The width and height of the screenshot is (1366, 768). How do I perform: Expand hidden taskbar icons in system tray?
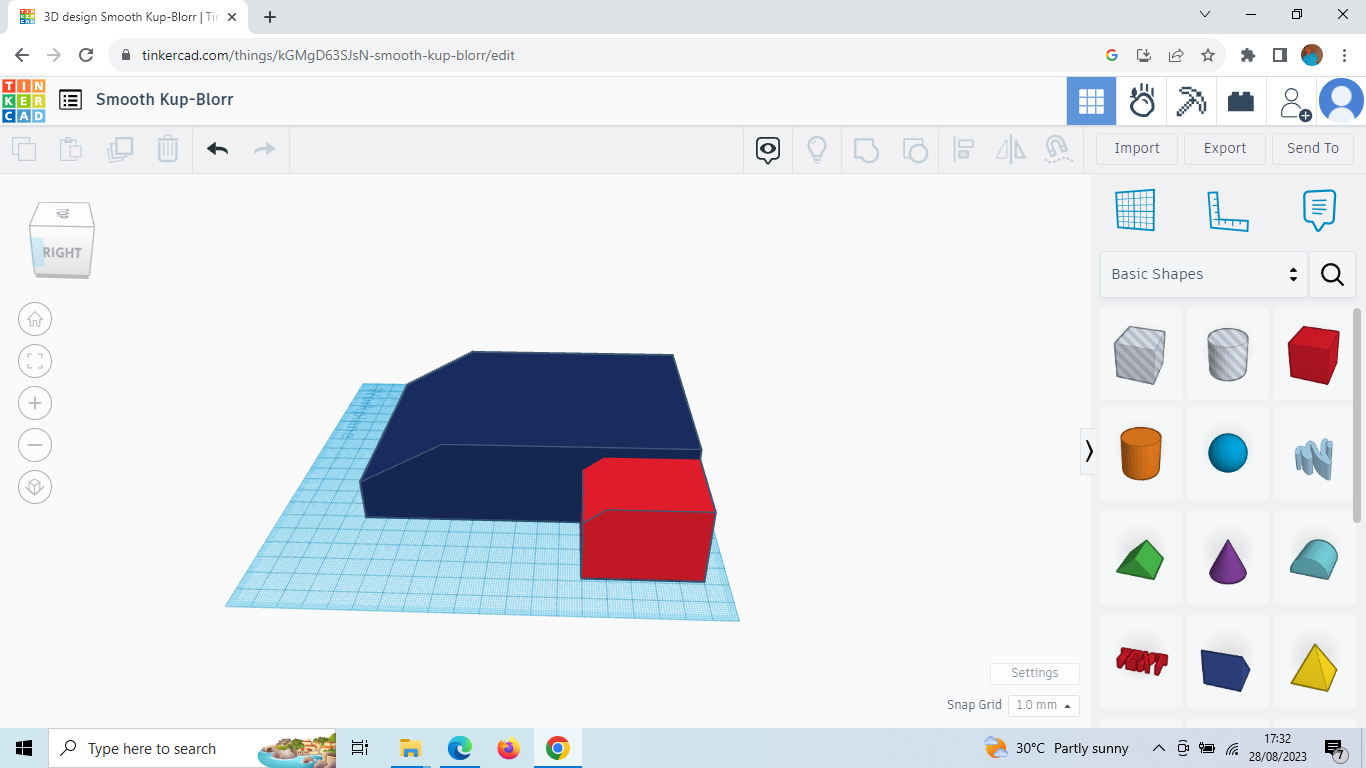pyautogui.click(x=1158, y=748)
